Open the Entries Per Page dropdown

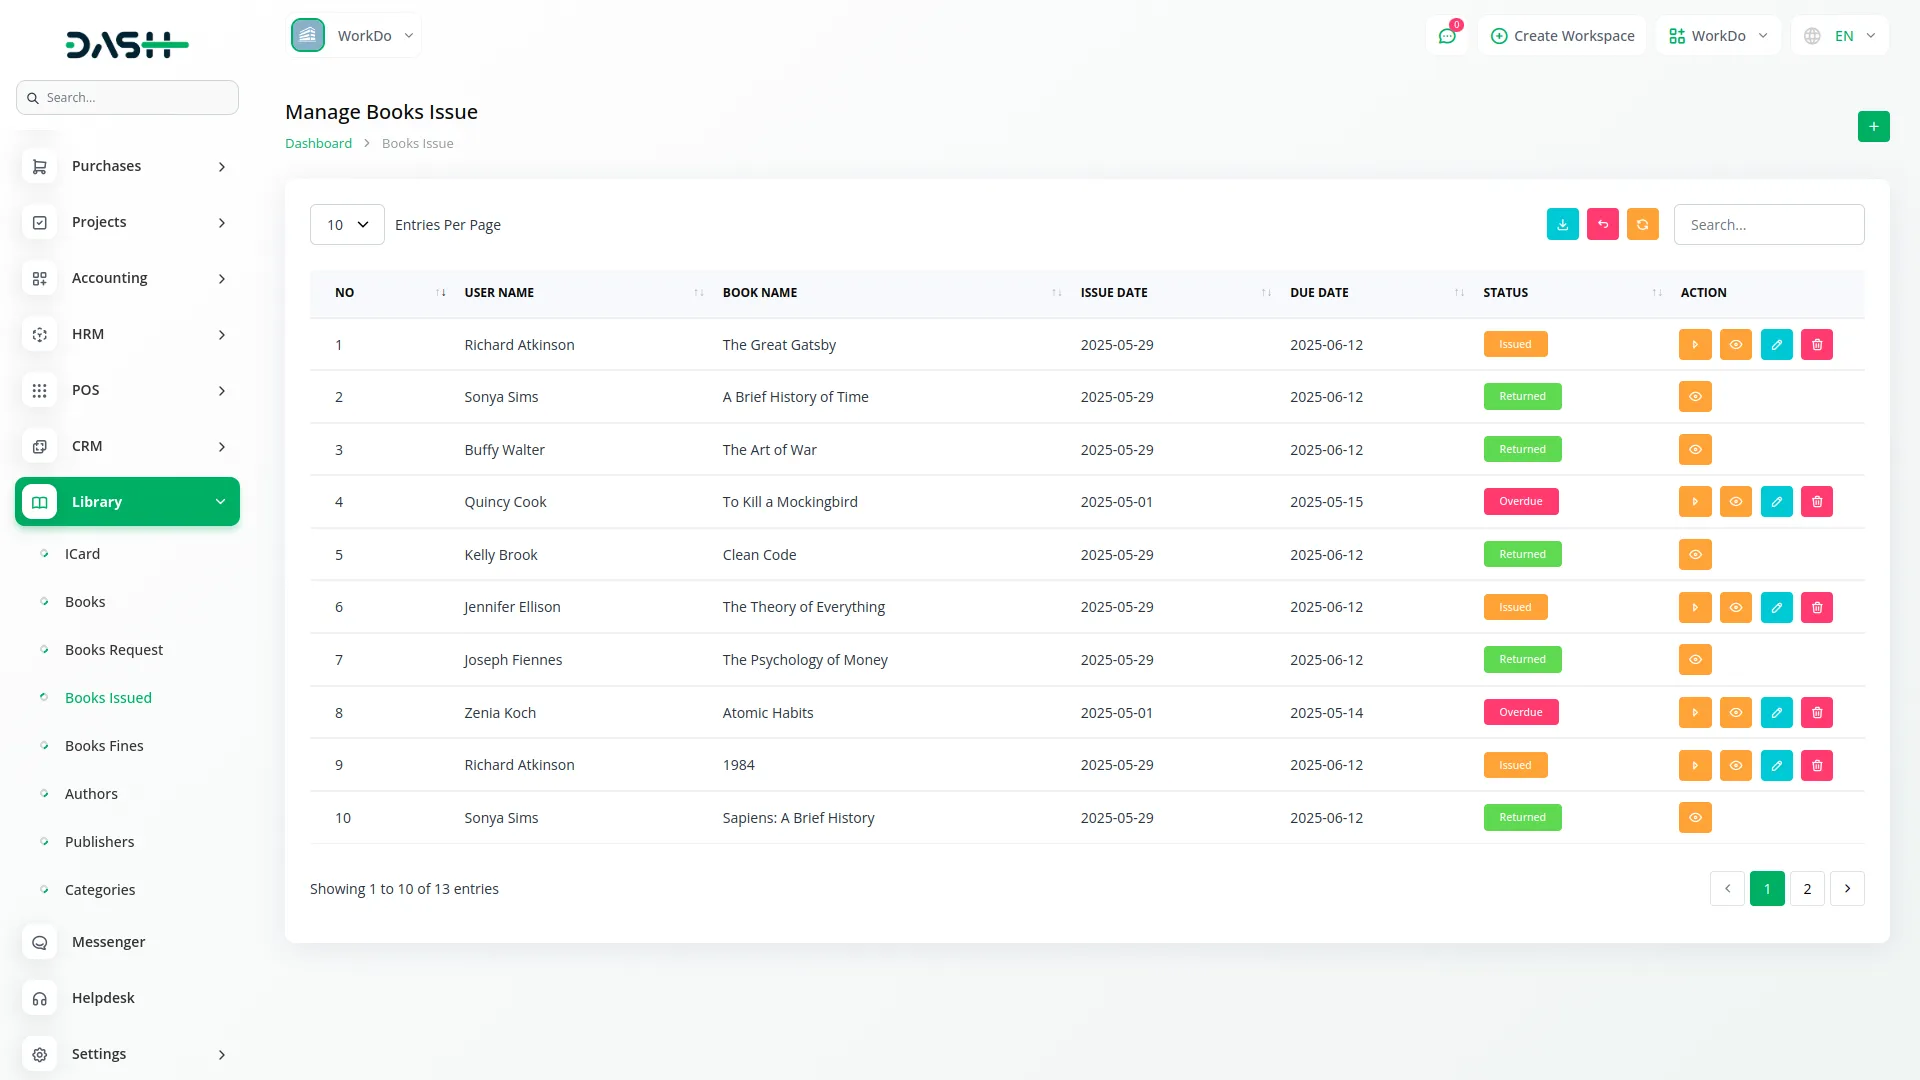346,224
